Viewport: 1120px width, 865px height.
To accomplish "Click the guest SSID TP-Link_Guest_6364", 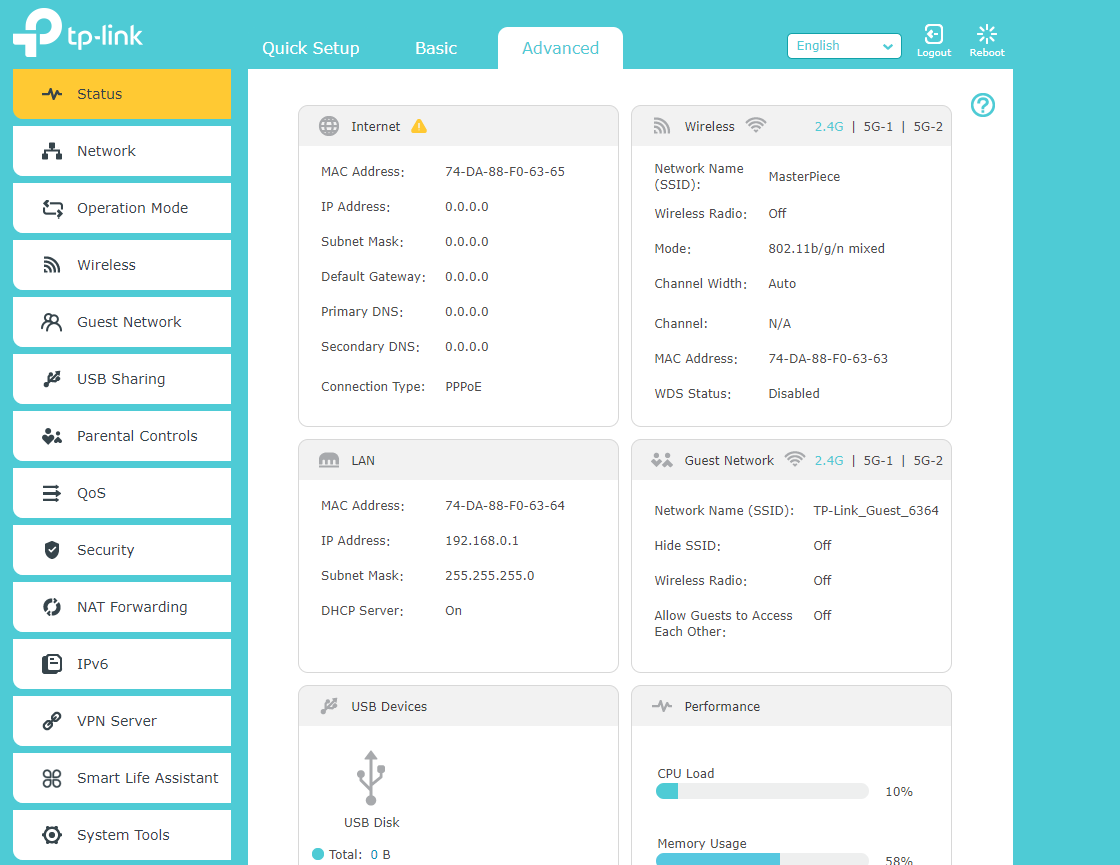I will tap(876, 511).
